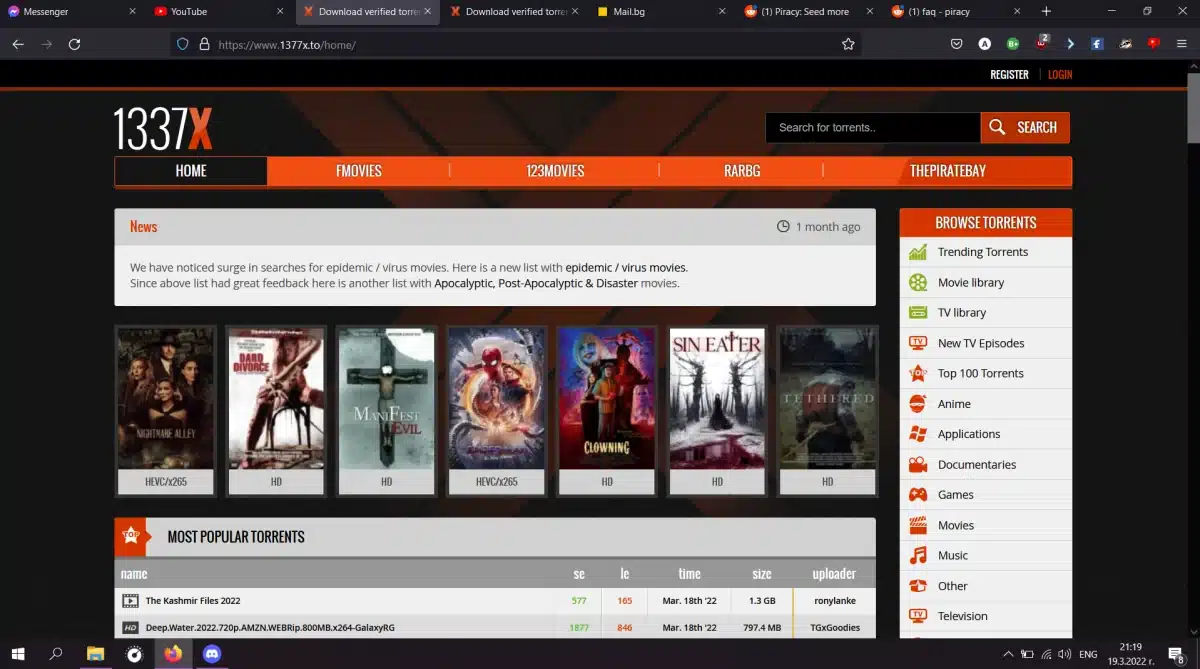
Task: Click the Other category icon
Action: [x=917, y=586]
